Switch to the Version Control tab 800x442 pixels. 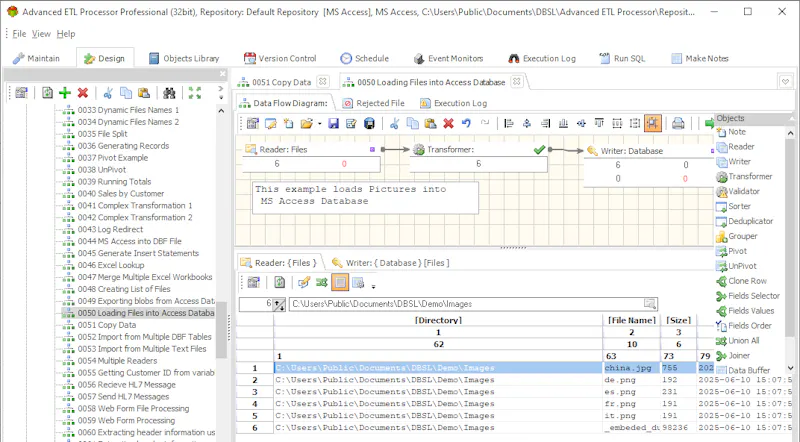point(280,58)
